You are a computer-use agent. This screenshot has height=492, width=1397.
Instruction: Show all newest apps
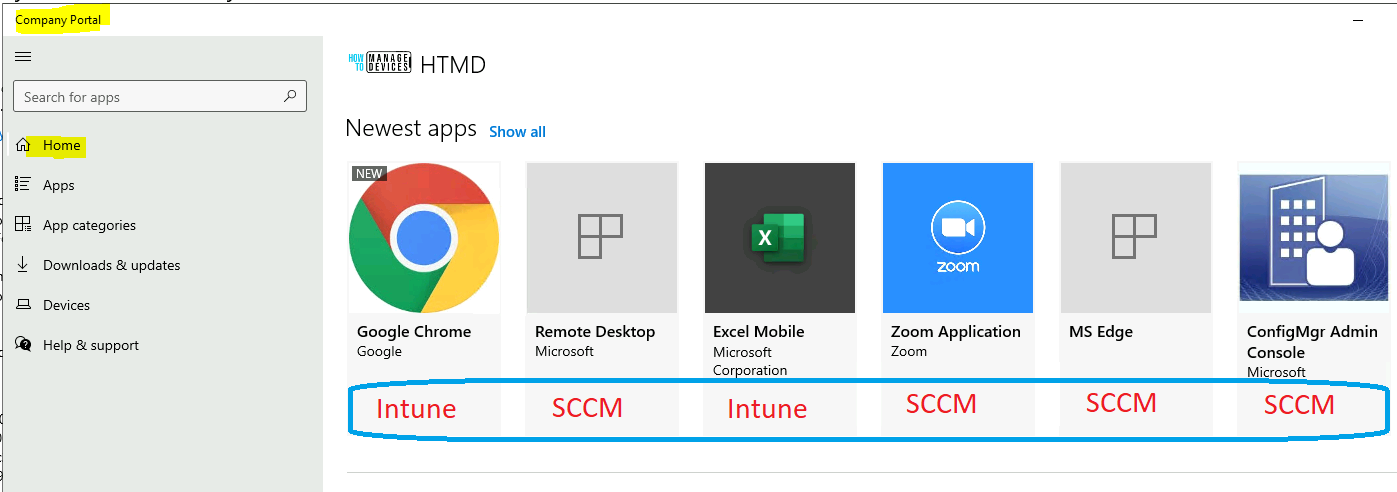coord(517,132)
